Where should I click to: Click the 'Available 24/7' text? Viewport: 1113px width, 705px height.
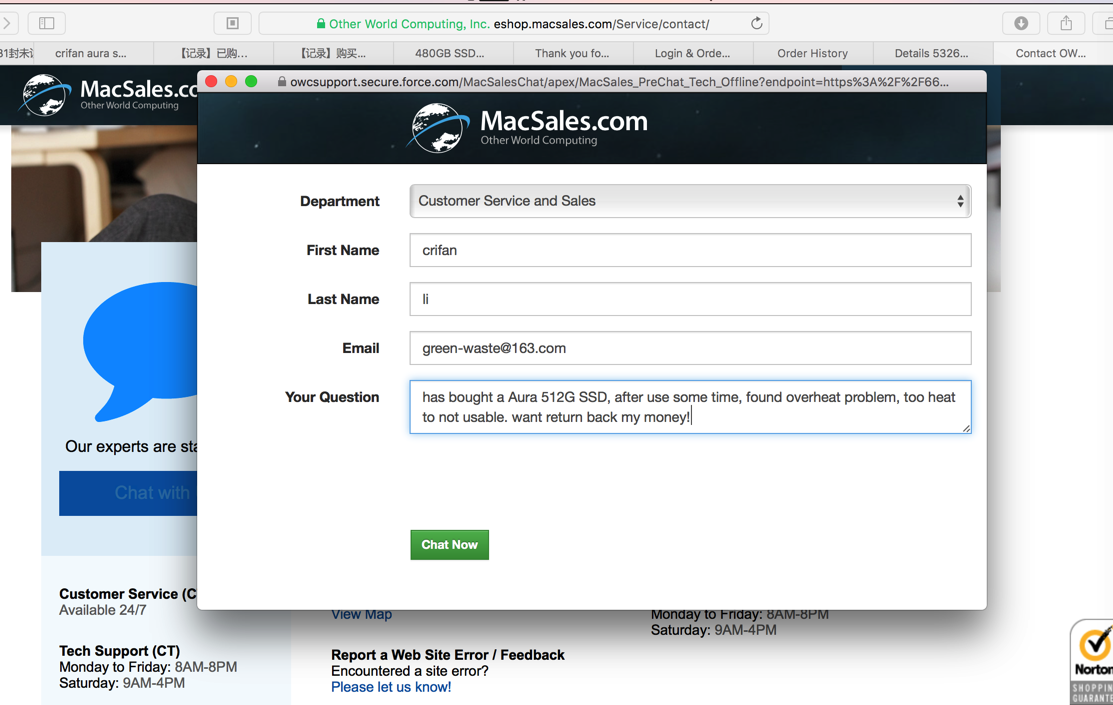coord(102,610)
